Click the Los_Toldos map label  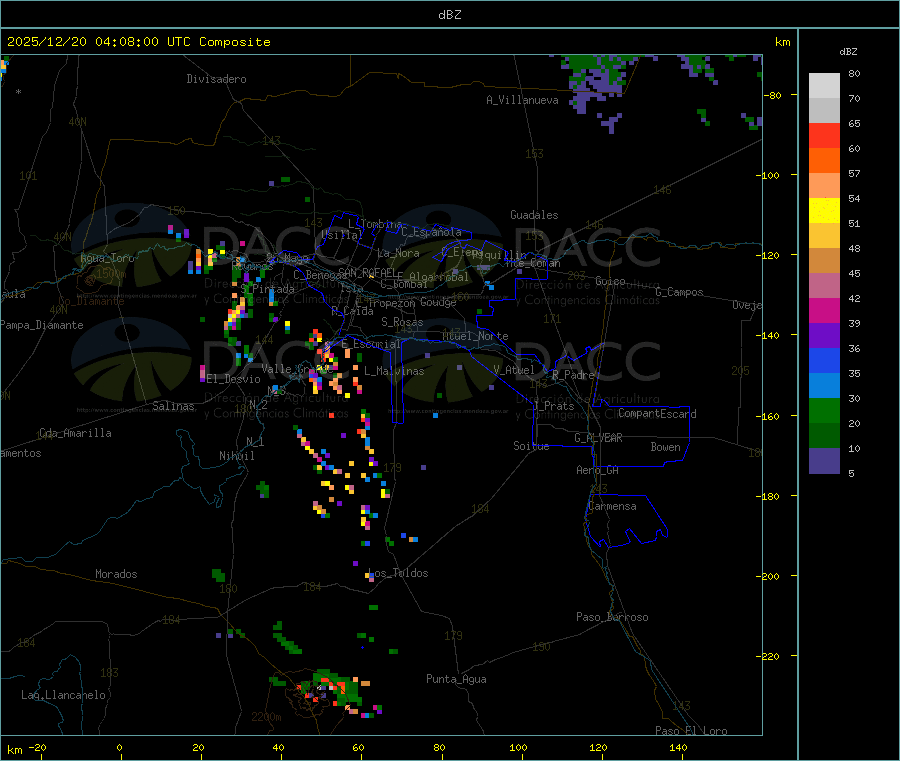(x=398, y=573)
